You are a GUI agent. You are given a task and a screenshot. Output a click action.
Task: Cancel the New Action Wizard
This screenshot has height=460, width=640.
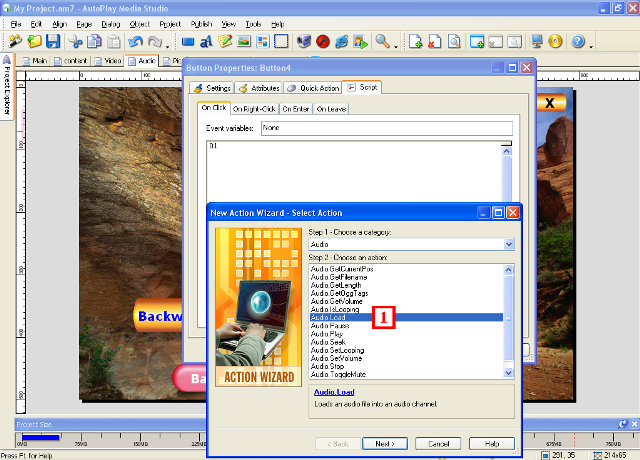tap(439, 443)
